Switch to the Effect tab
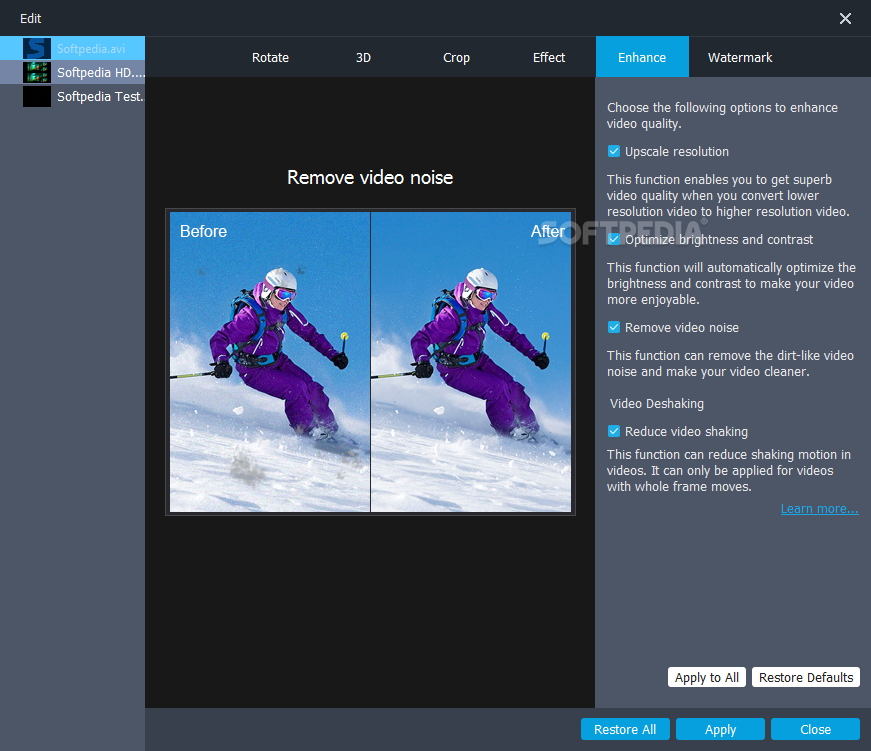 549,57
